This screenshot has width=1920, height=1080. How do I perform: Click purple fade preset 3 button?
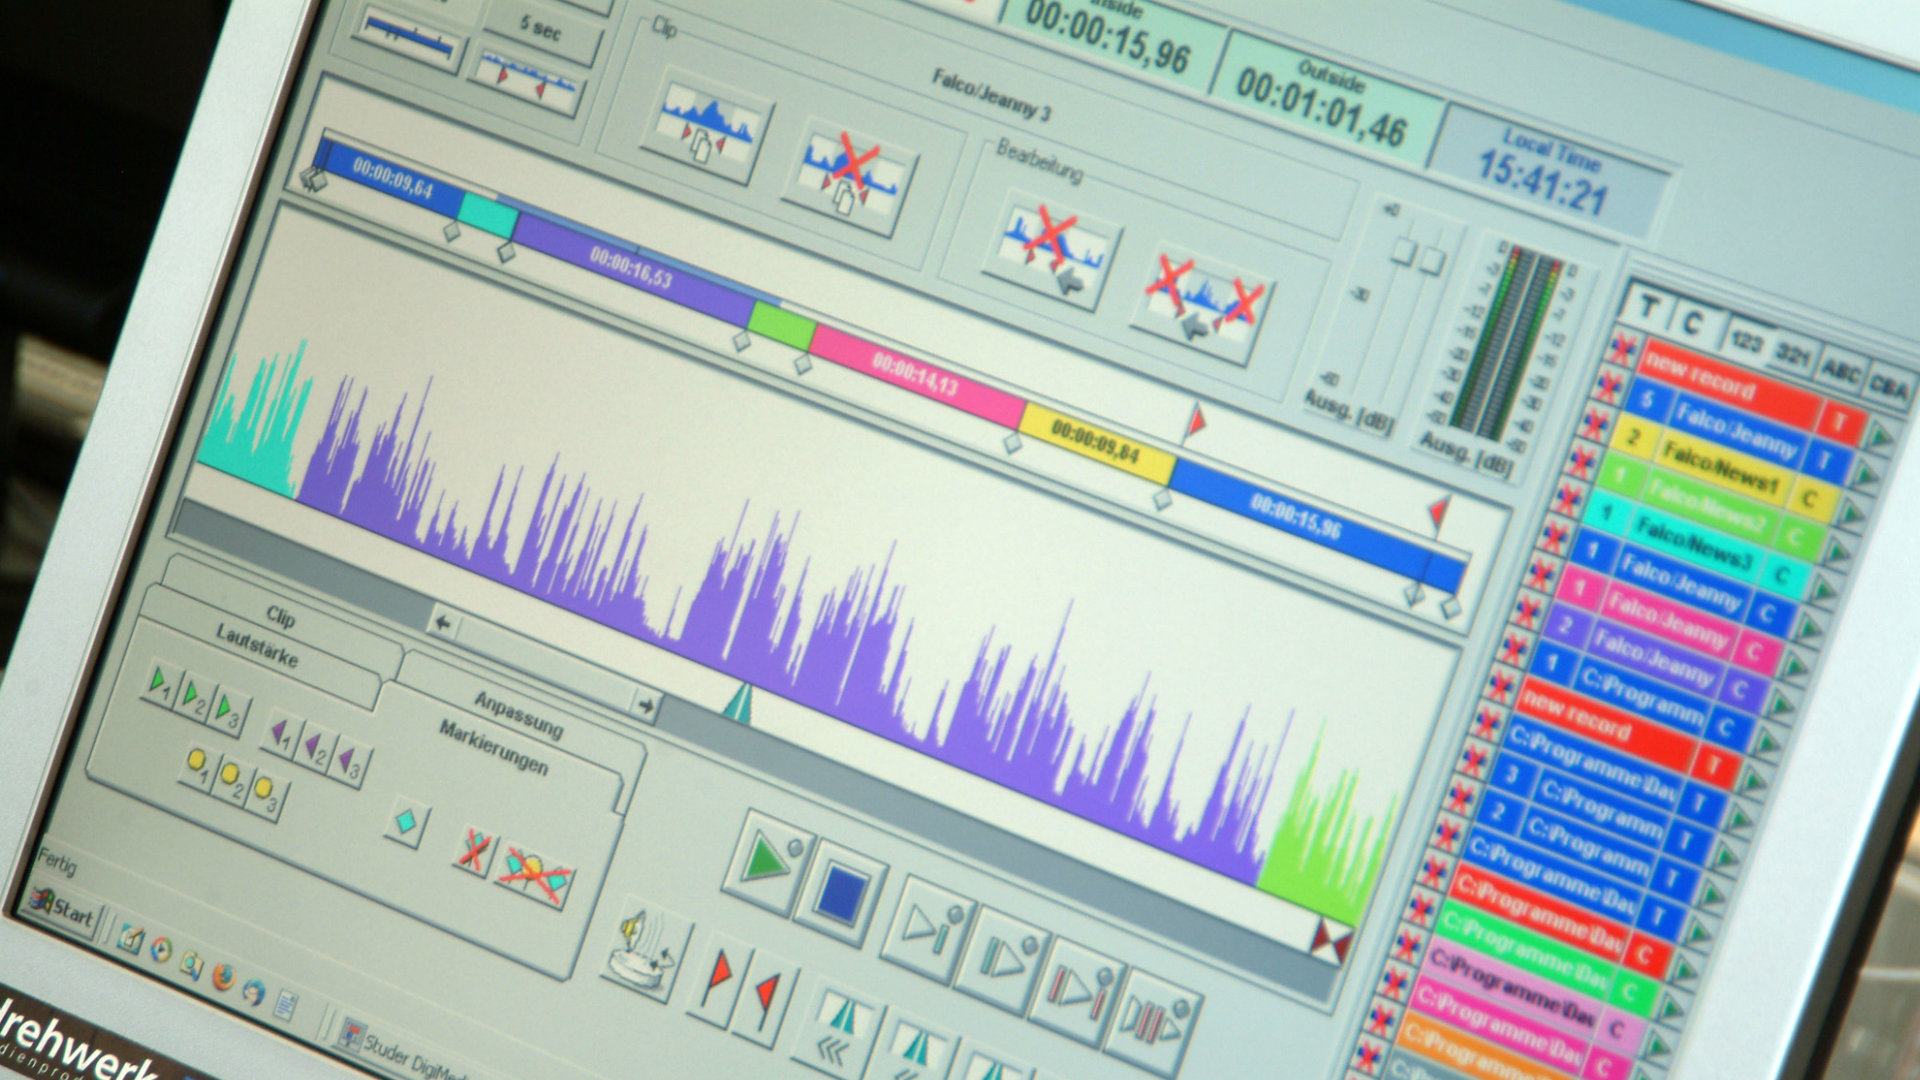[350, 763]
